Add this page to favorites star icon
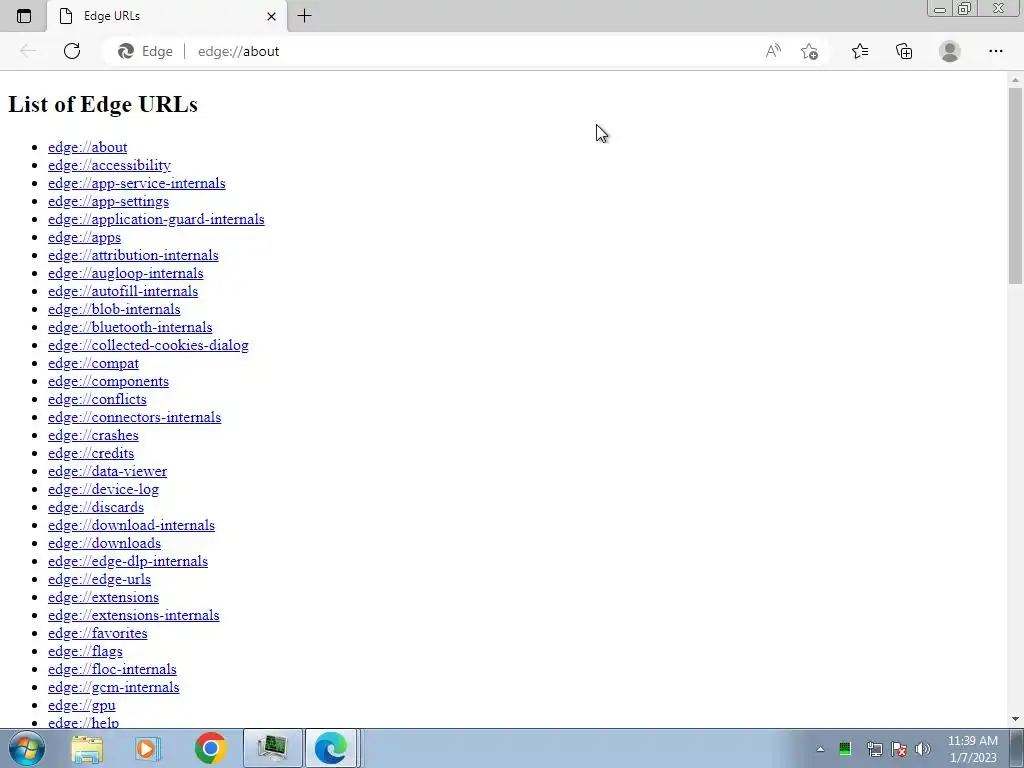The height and width of the screenshot is (768, 1024). [809, 51]
